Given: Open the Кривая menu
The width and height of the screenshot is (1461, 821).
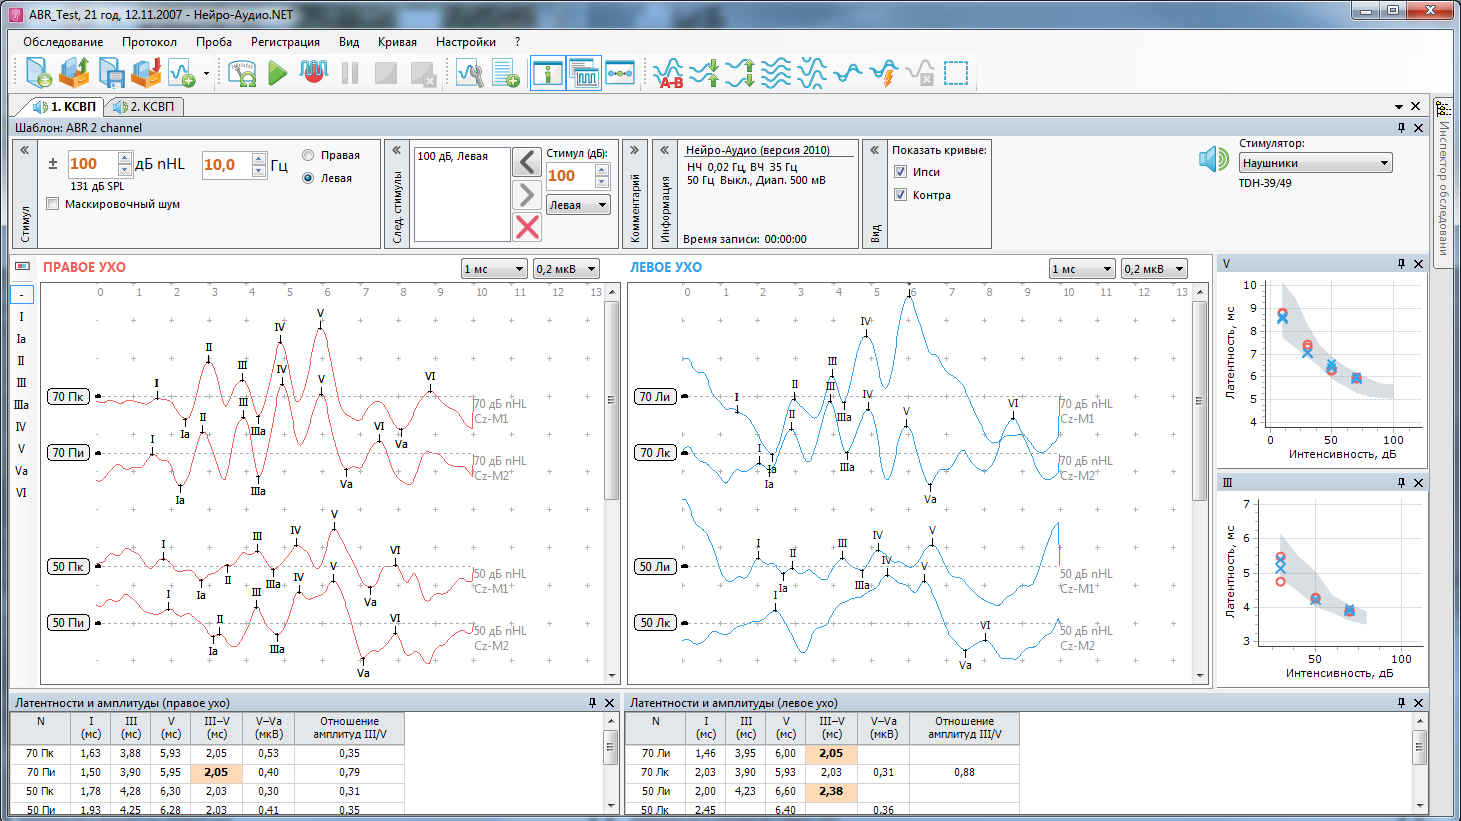Looking at the screenshot, I should pos(397,42).
